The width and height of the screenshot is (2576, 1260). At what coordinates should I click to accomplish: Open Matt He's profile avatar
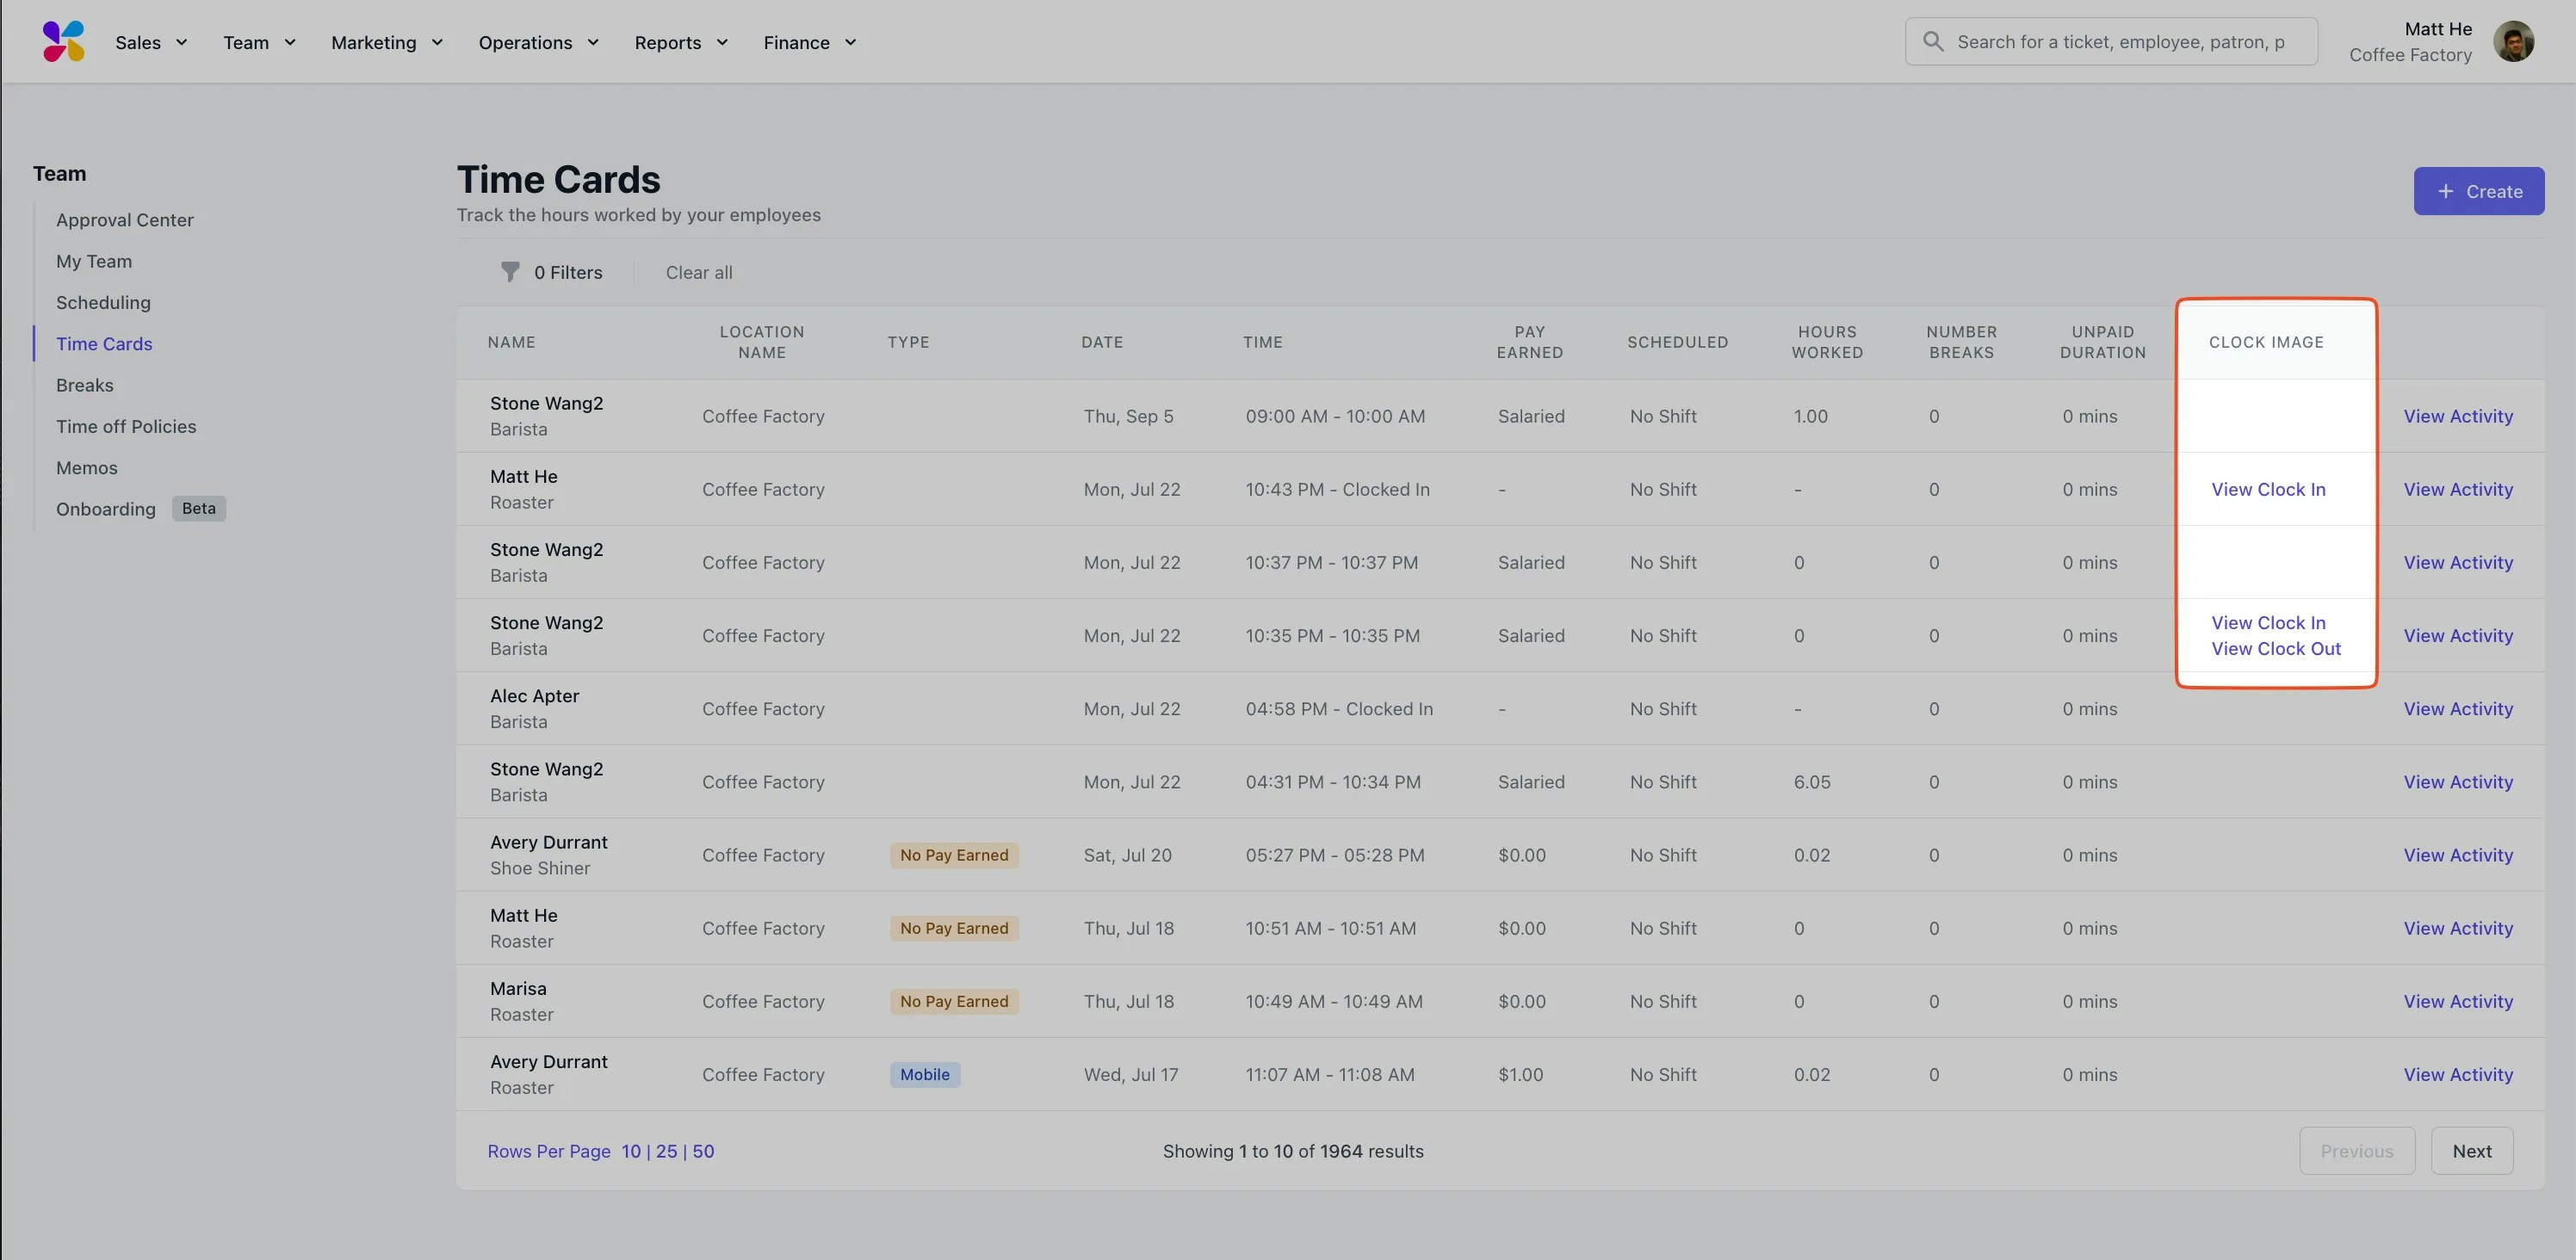coord(2513,42)
